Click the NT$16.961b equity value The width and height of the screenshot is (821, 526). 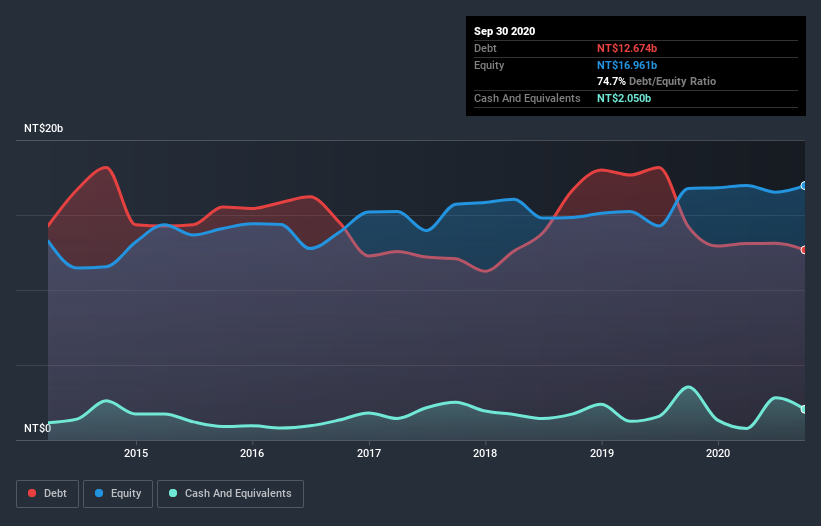pyautogui.click(x=627, y=65)
